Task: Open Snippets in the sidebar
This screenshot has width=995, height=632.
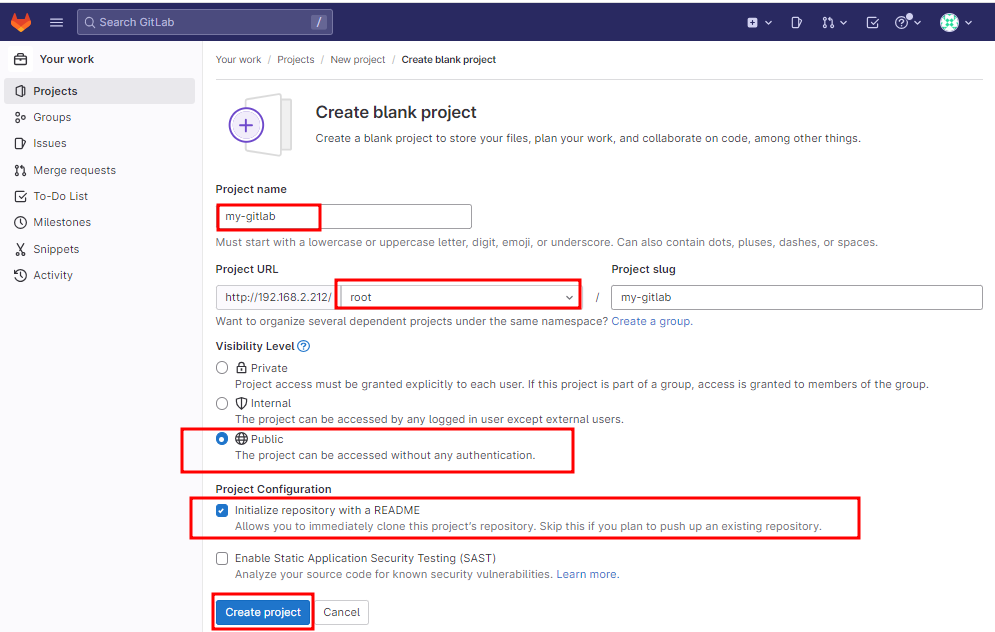Action: point(100,249)
